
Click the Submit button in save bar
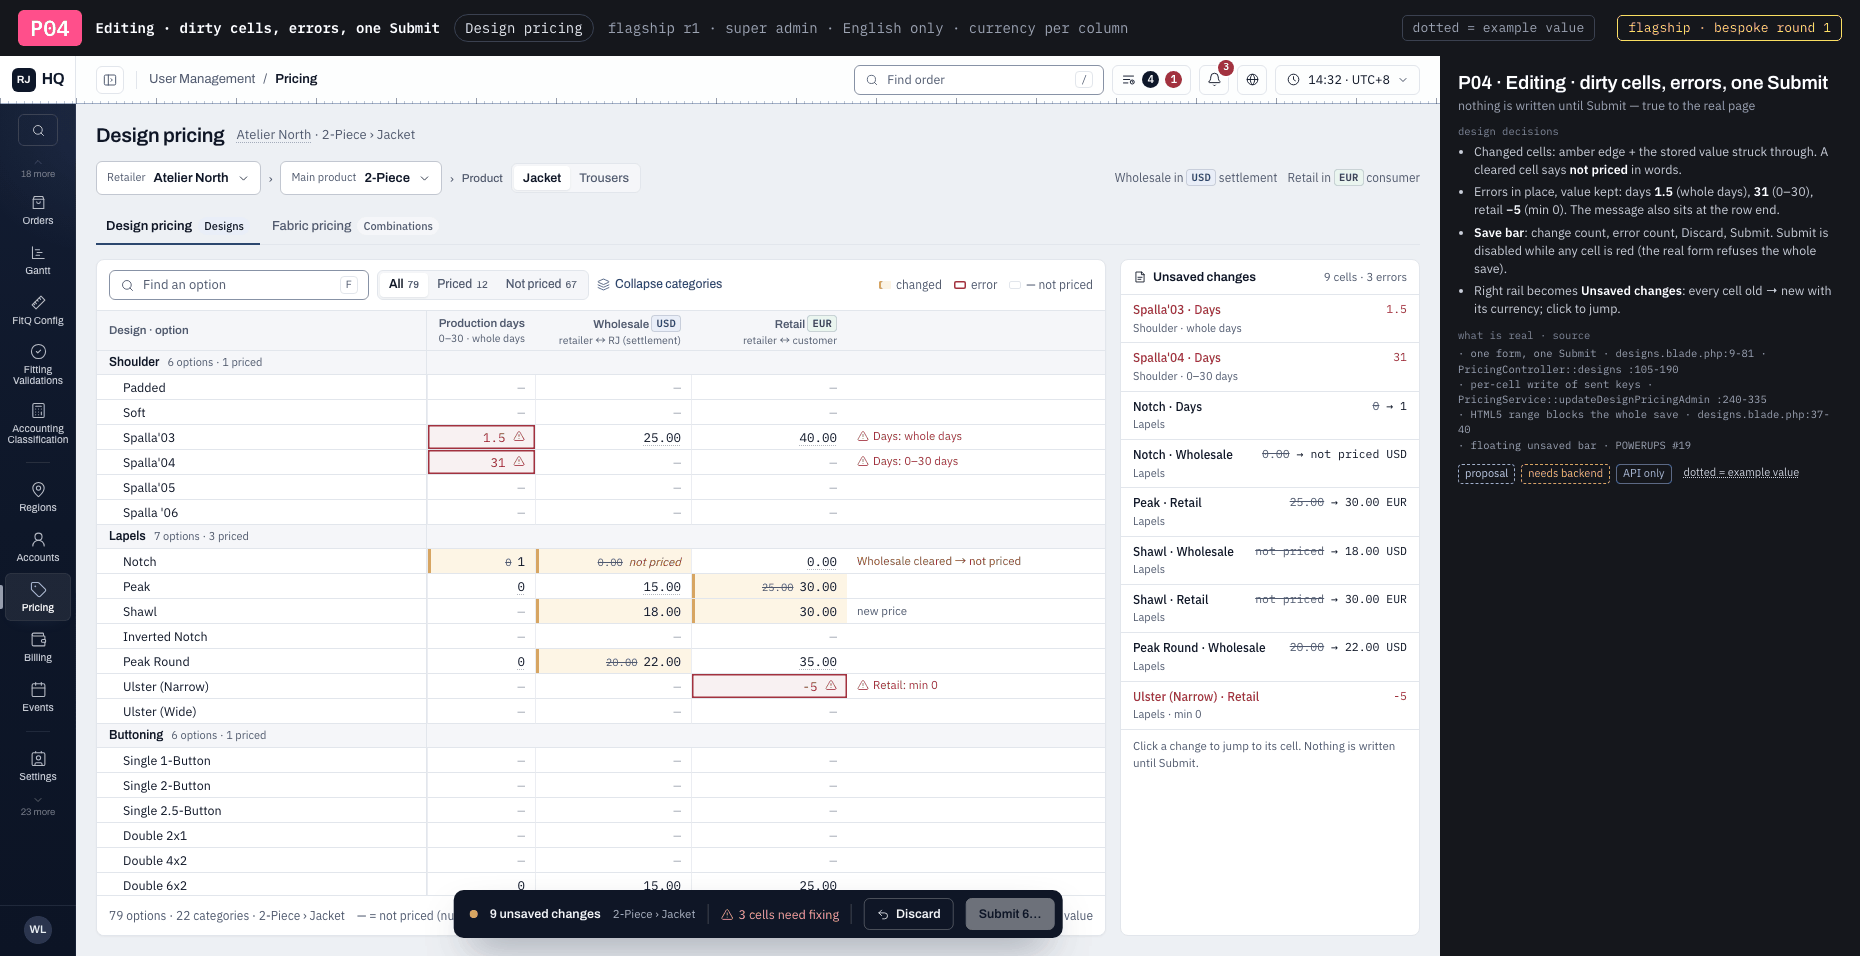click(x=1010, y=914)
